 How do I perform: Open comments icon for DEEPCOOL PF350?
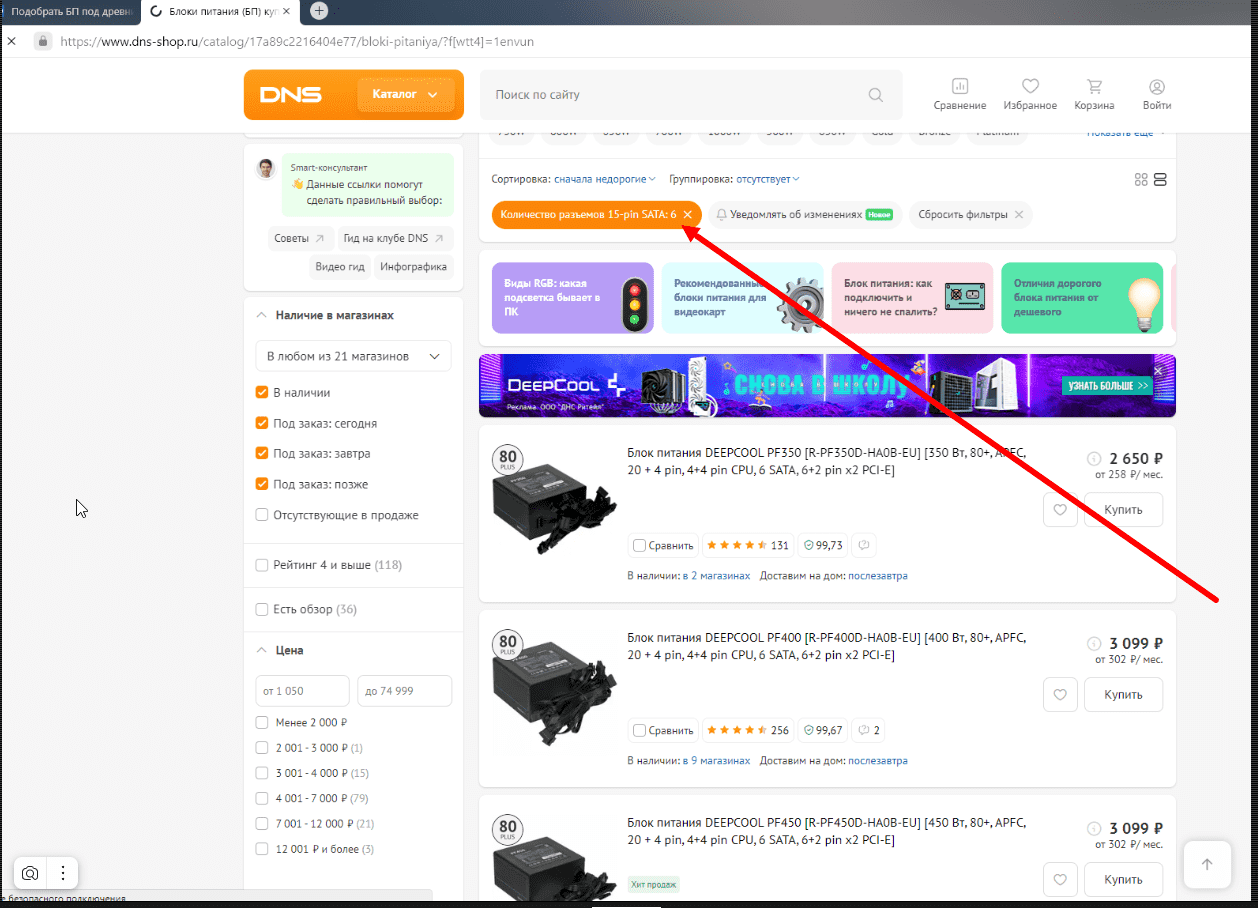coord(864,545)
